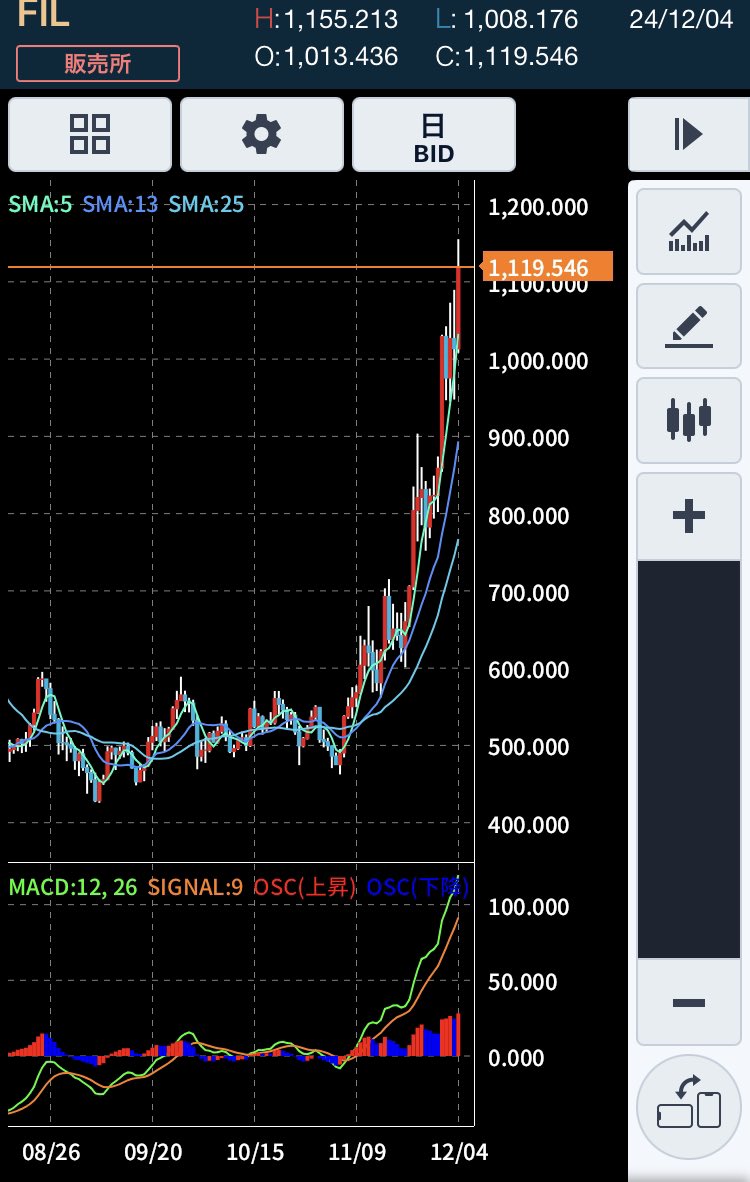Image resolution: width=750 pixels, height=1182 pixels.
Task: Tap the SIGNAL:9 label
Action: tap(195, 886)
